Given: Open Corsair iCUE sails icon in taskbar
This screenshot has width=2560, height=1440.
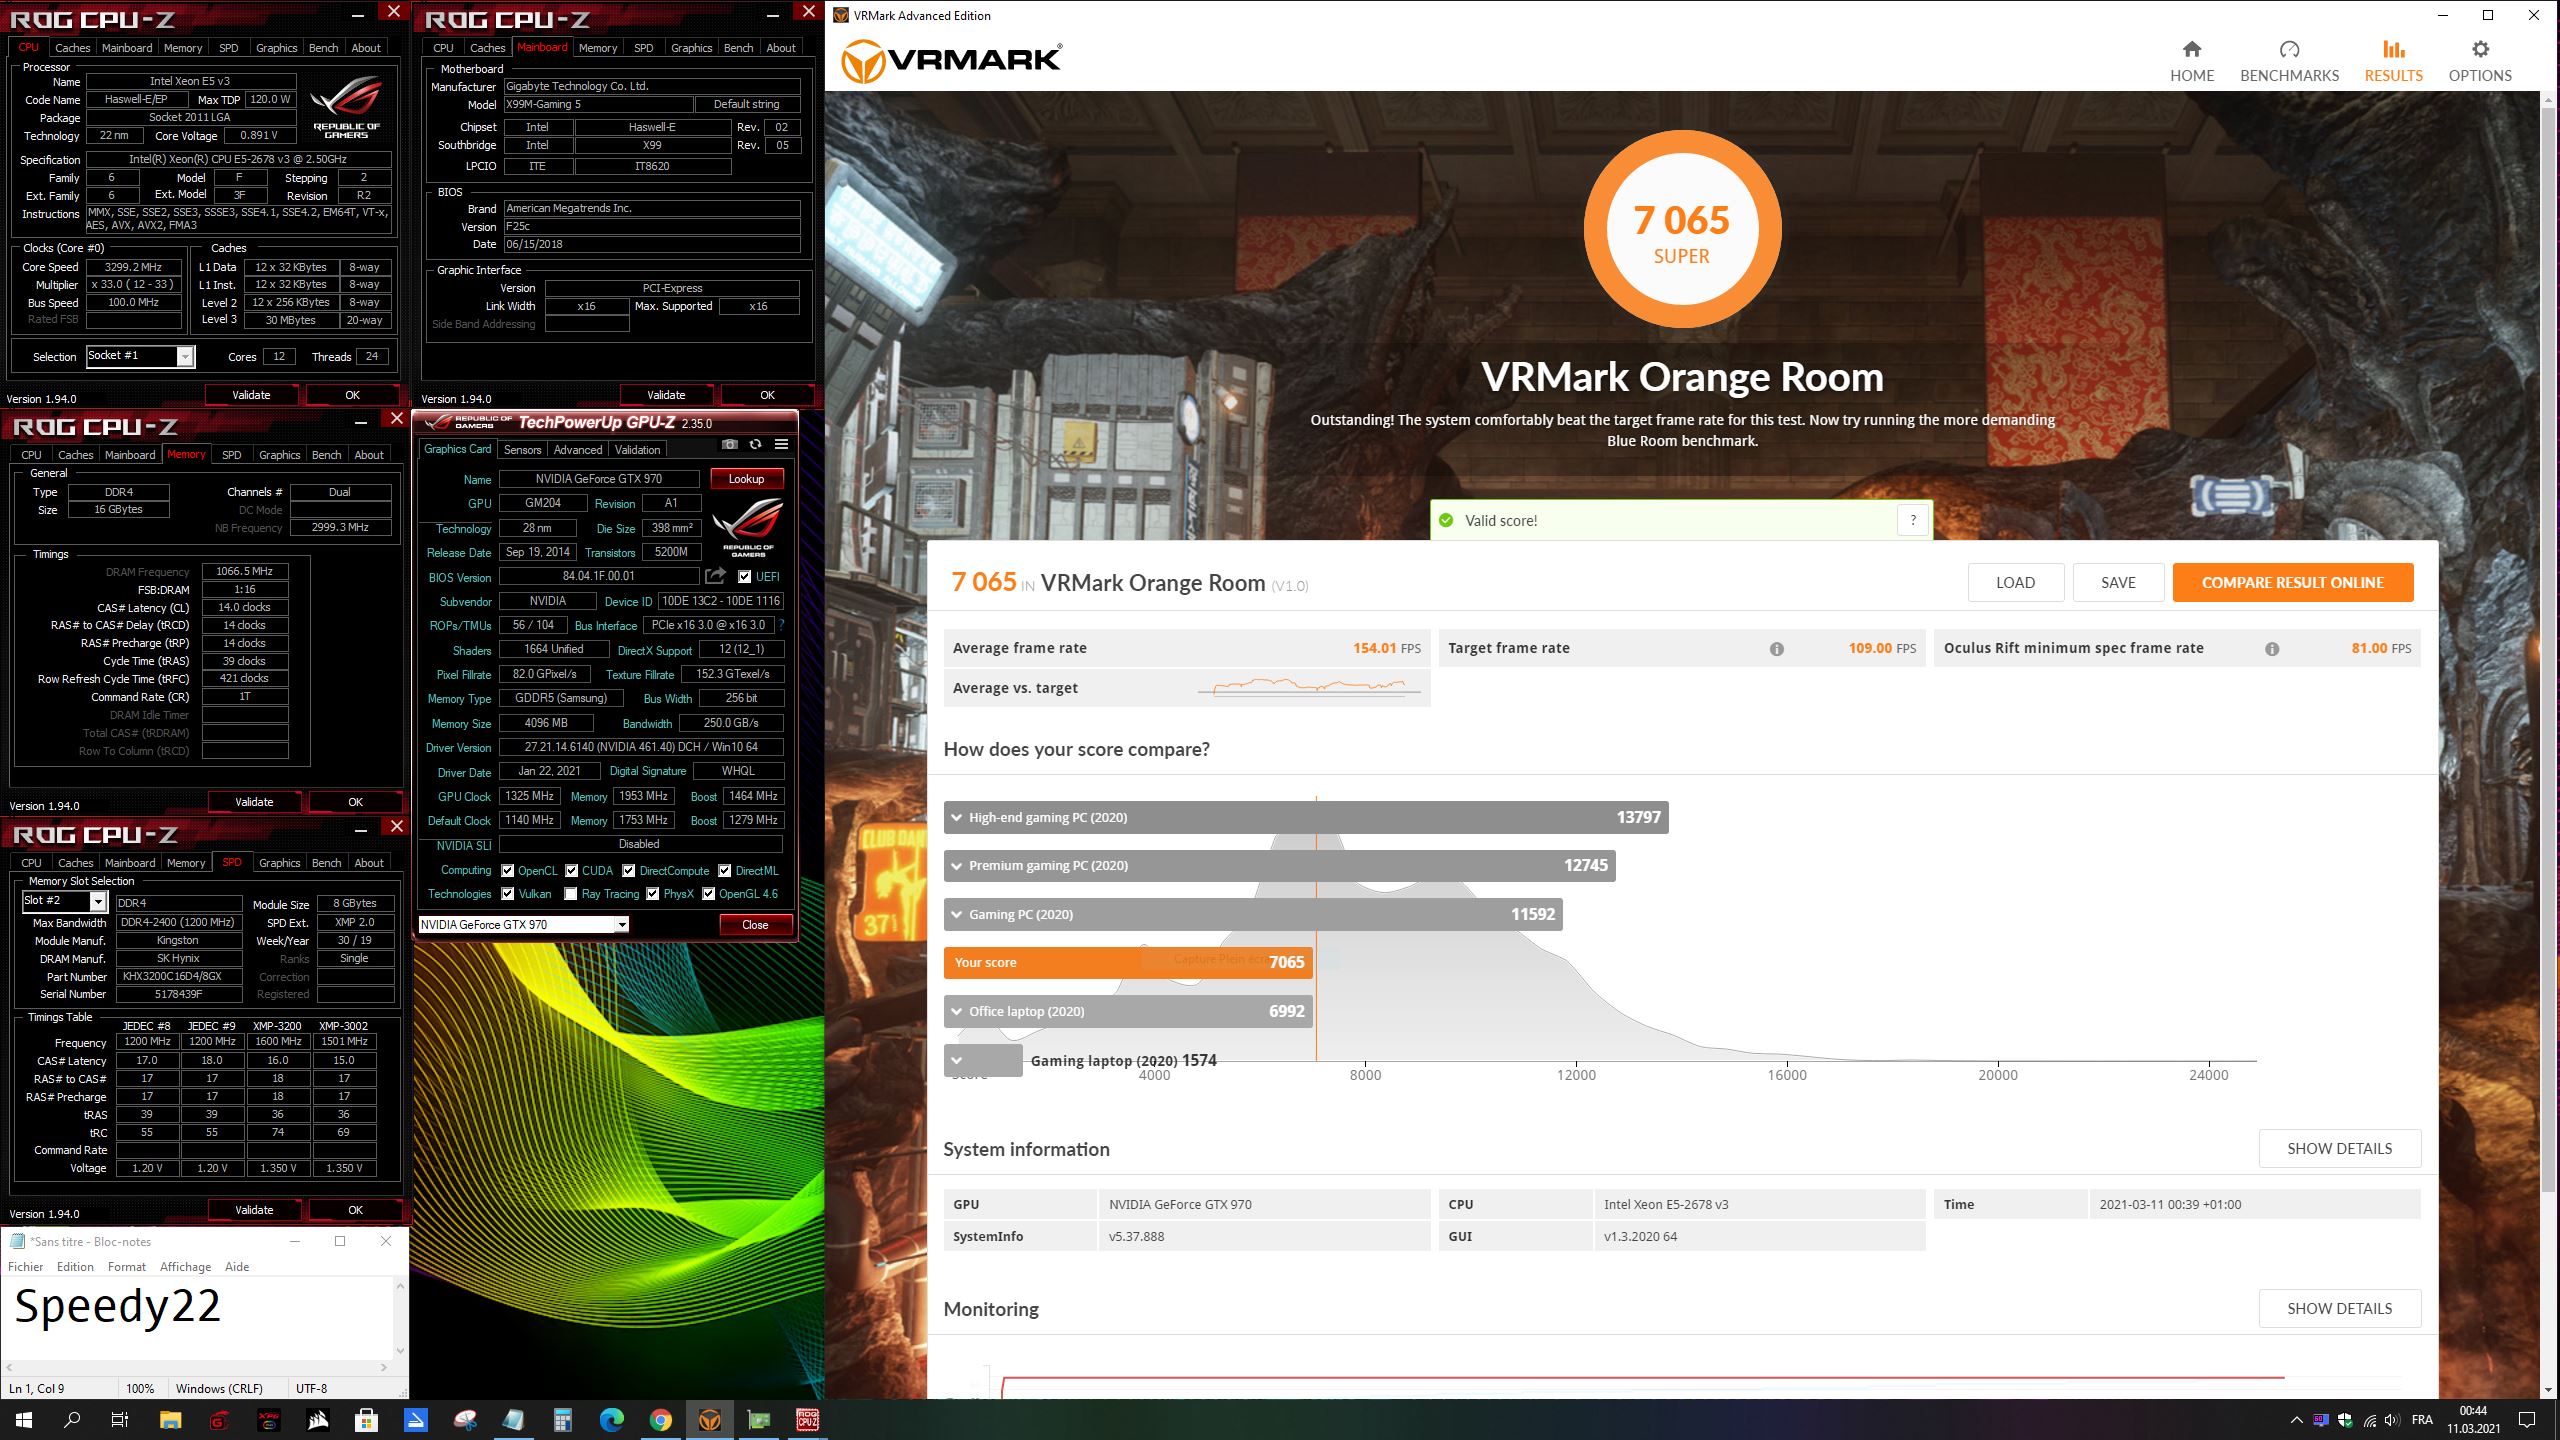Looking at the screenshot, I should [x=317, y=1420].
